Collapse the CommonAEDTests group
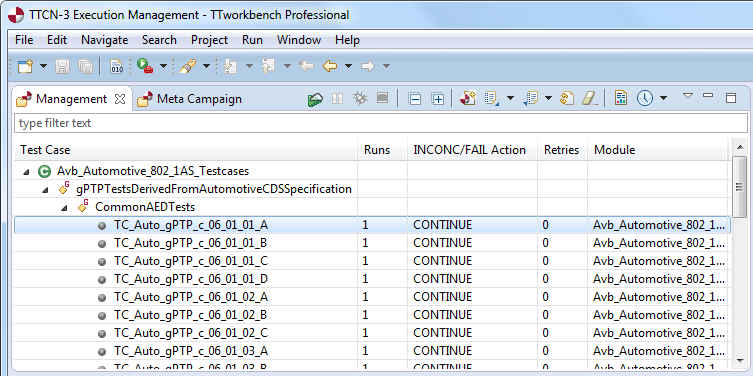 (64, 208)
